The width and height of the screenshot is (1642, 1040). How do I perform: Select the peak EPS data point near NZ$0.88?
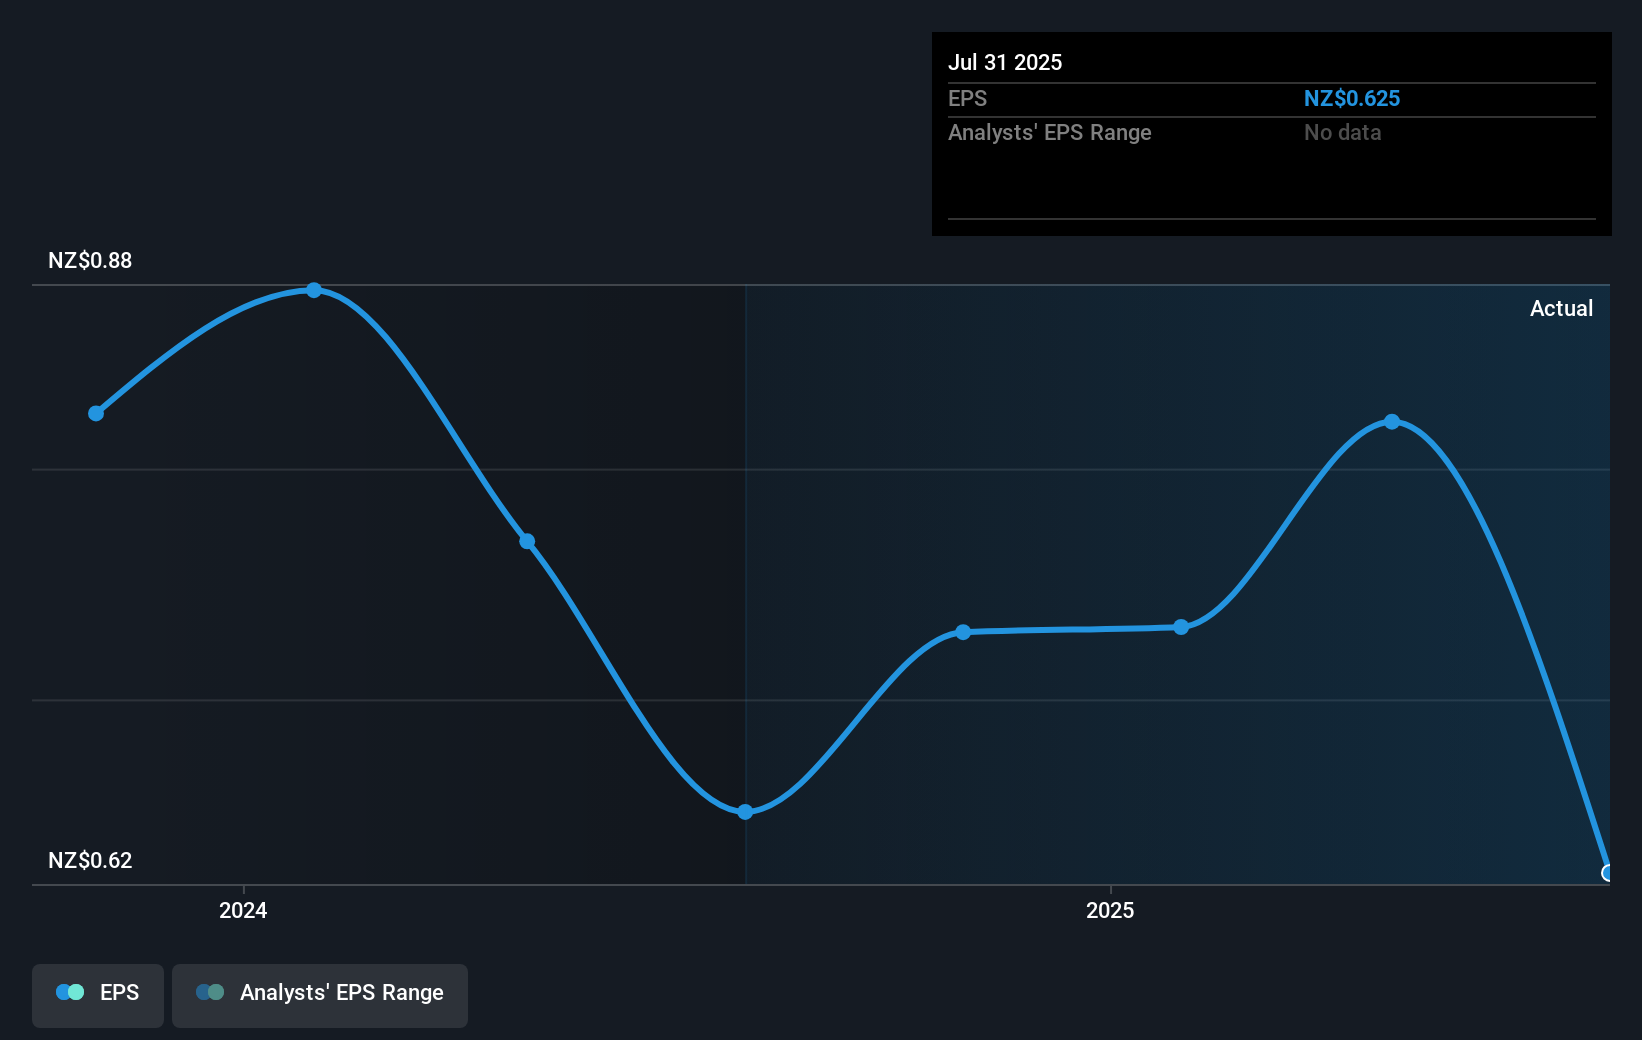pyautogui.click(x=314, y=290)
